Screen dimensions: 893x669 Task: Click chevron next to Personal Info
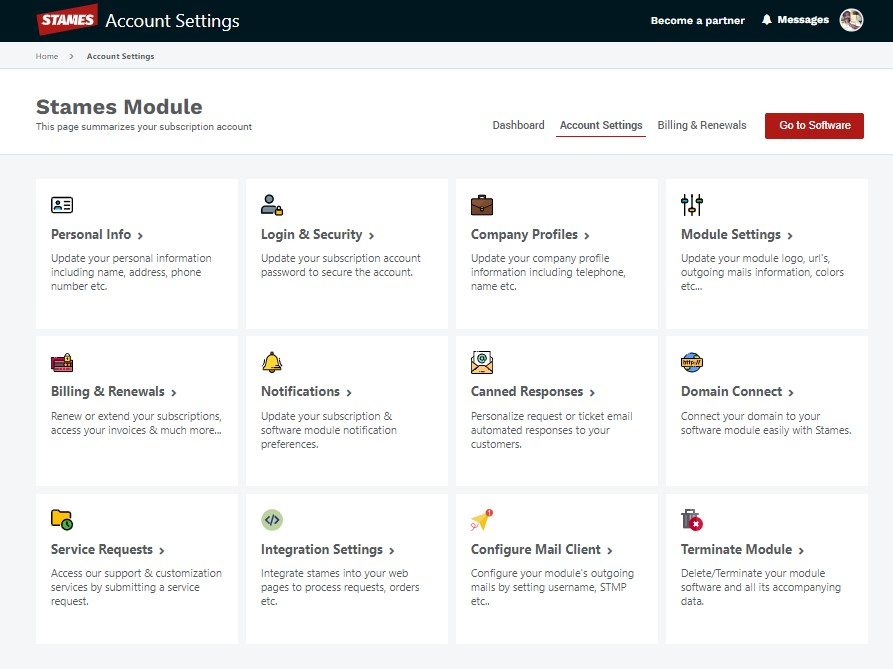140,236
